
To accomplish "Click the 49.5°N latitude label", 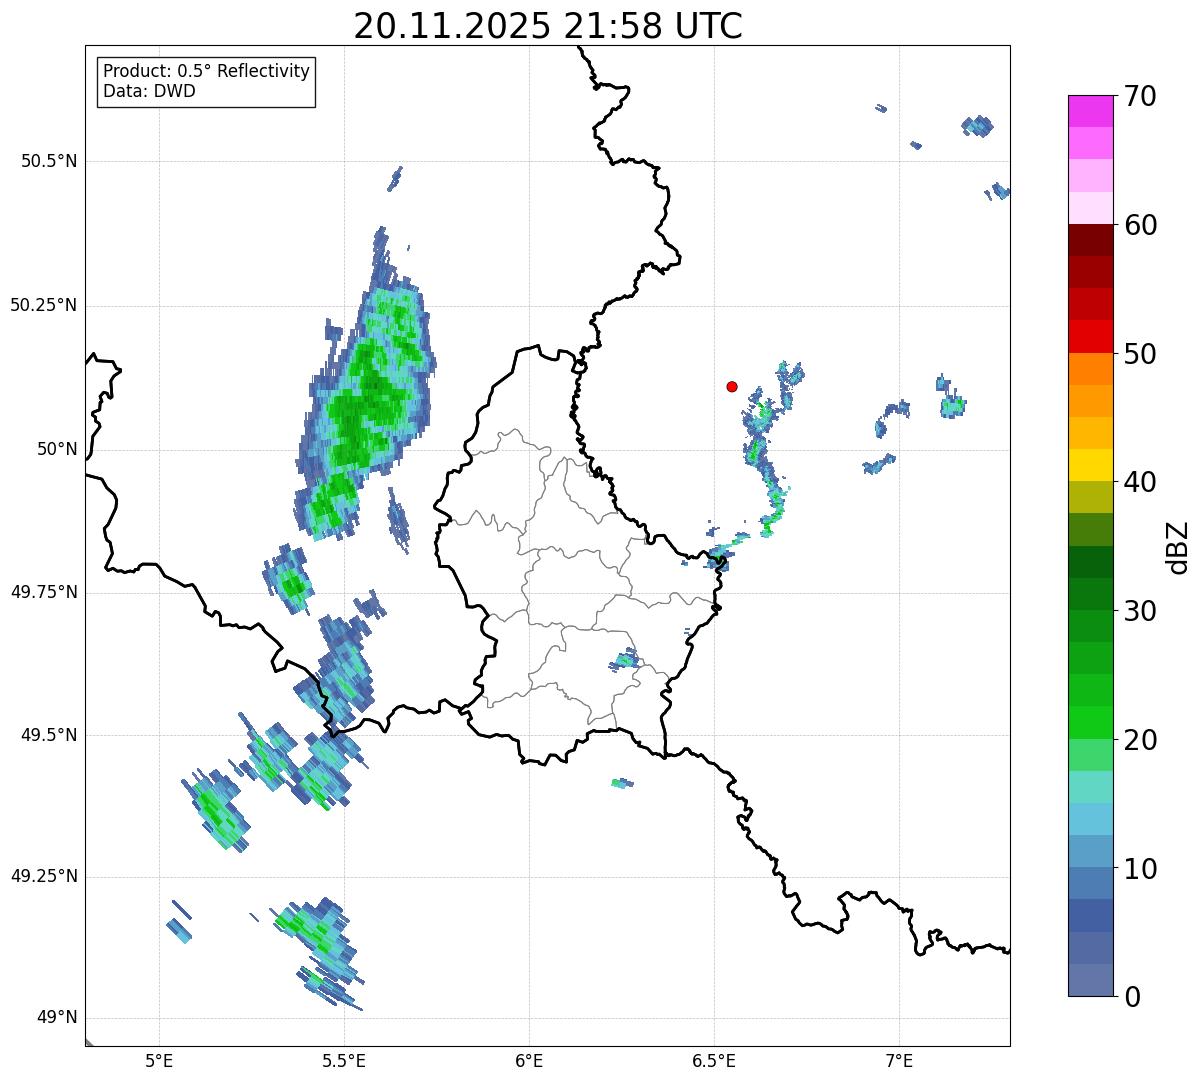I will click(x=49, y=735).
